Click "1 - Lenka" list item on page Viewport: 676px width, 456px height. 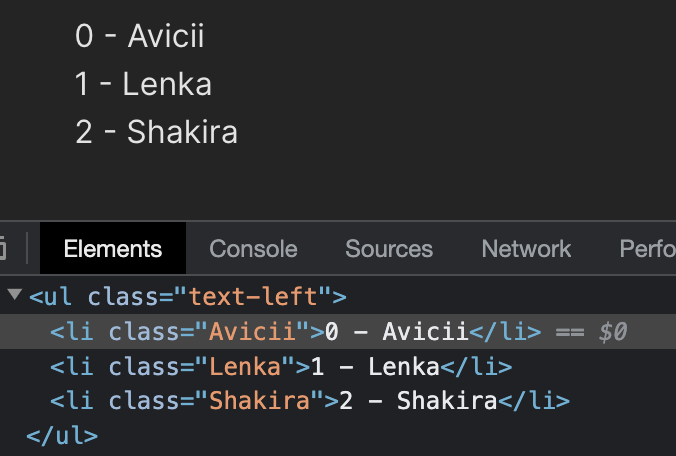pos(143,84)
